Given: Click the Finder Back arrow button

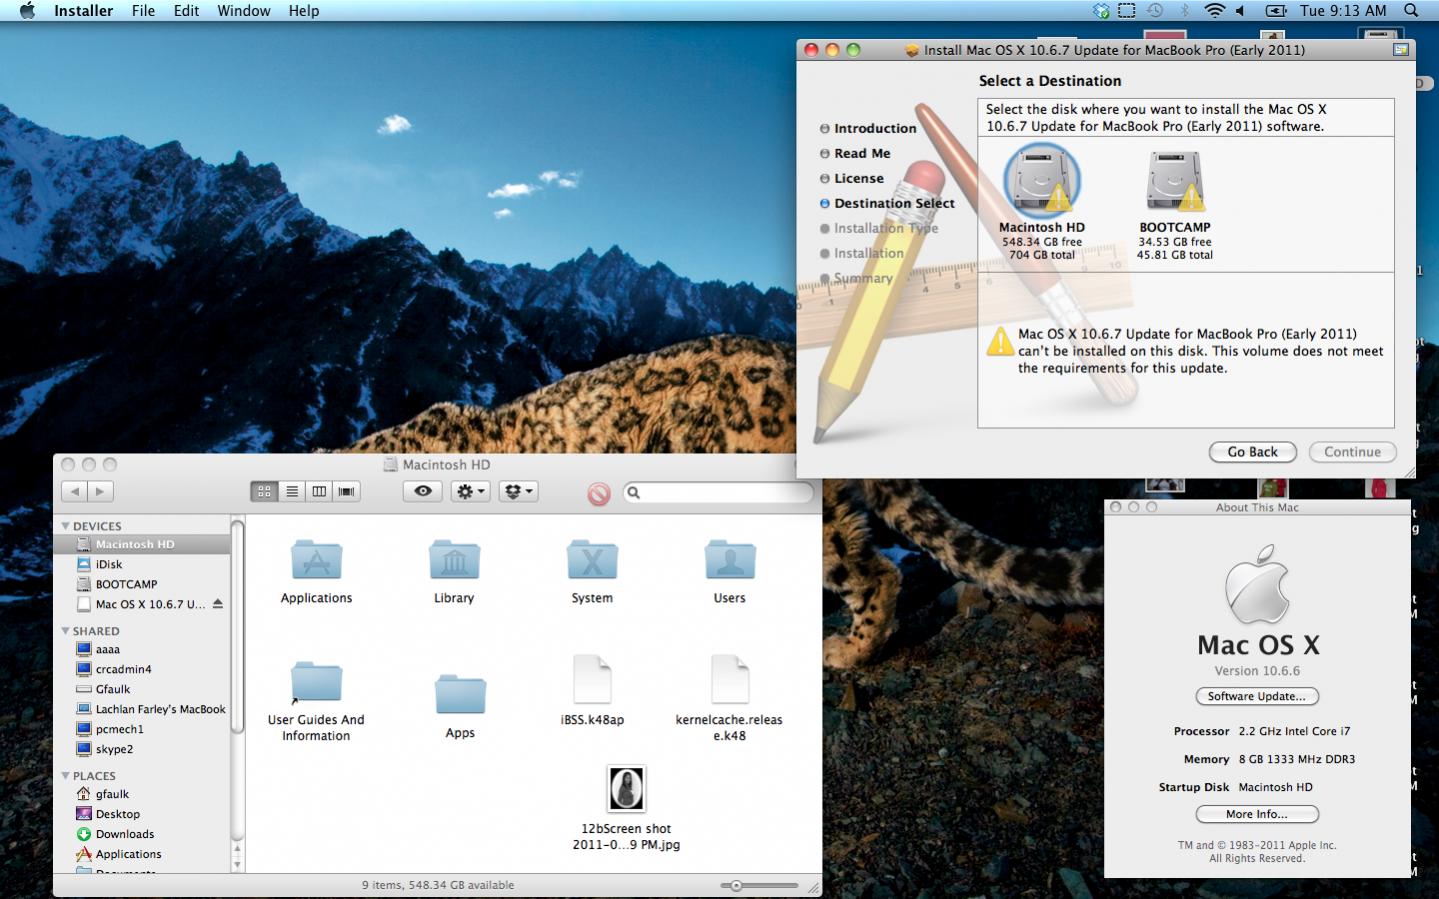Looking at the screenshot, I should [x=75, y=491].
